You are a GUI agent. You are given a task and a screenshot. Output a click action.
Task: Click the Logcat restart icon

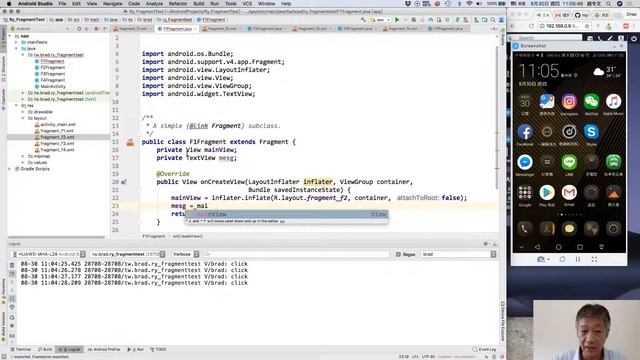(12, 318)
